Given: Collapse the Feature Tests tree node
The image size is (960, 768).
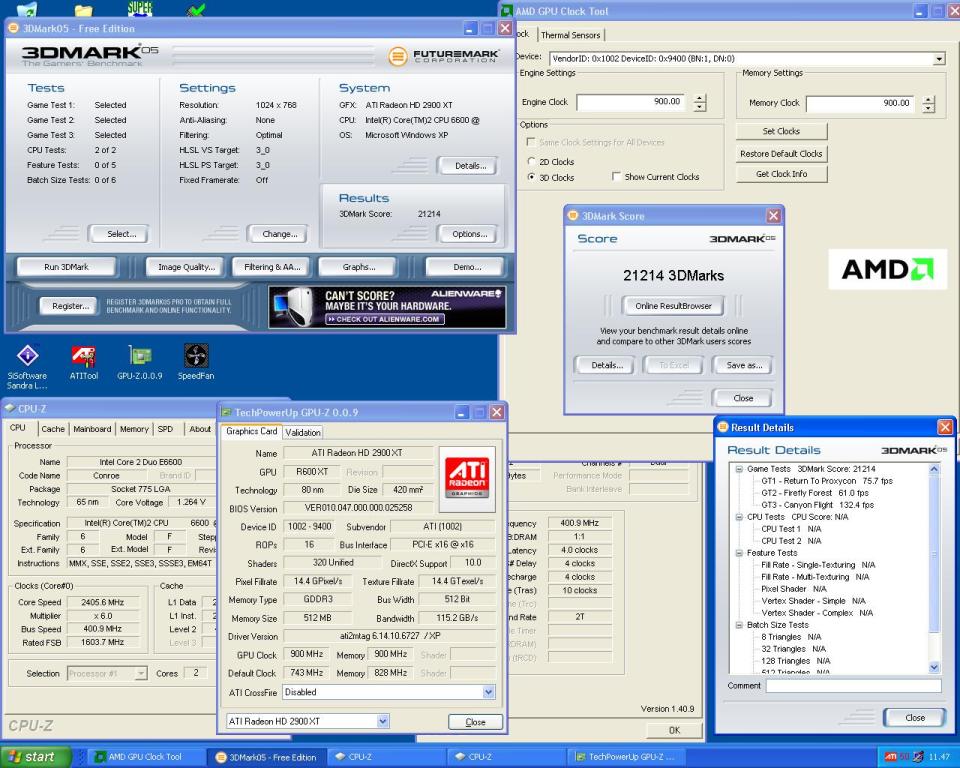Looking at the screenshot, I should (739, 553).
